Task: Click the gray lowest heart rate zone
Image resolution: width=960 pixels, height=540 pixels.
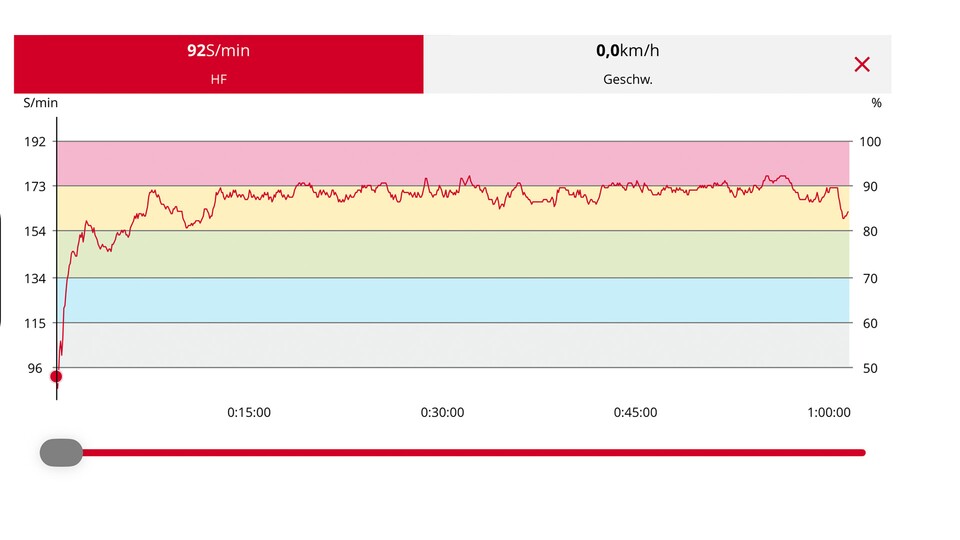Action: click(x=452, y=345)
